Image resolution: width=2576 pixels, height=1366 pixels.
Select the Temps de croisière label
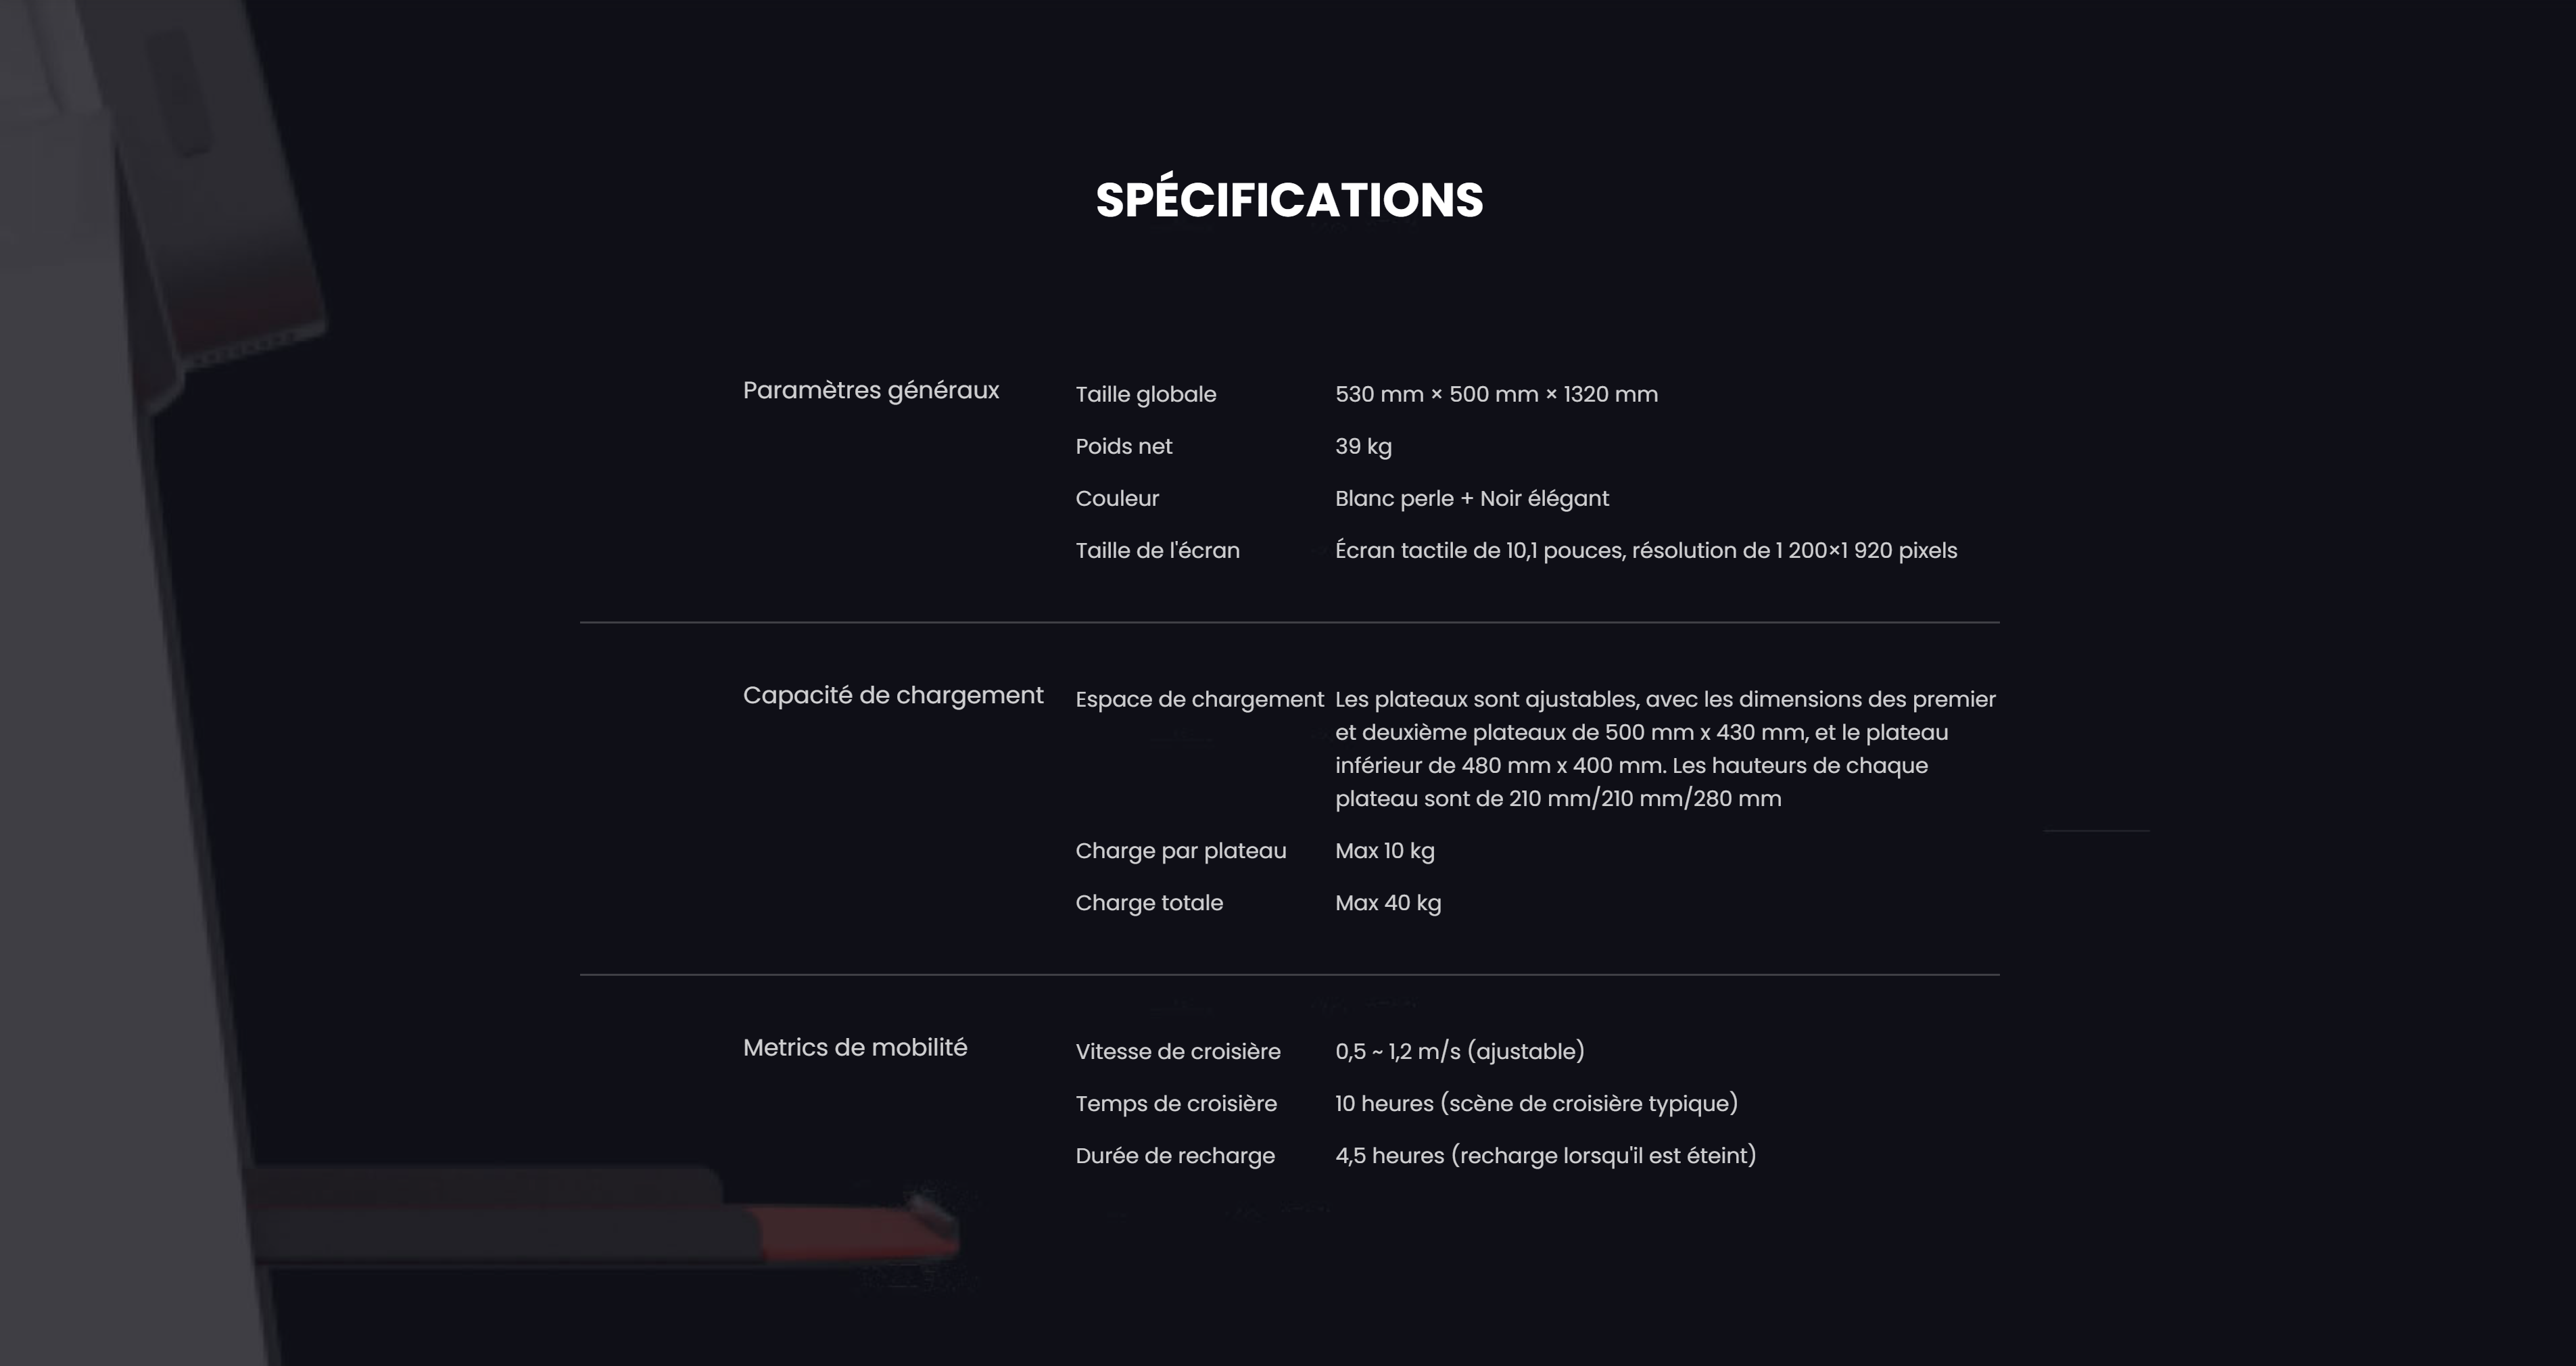(x=1175, y=1103)
